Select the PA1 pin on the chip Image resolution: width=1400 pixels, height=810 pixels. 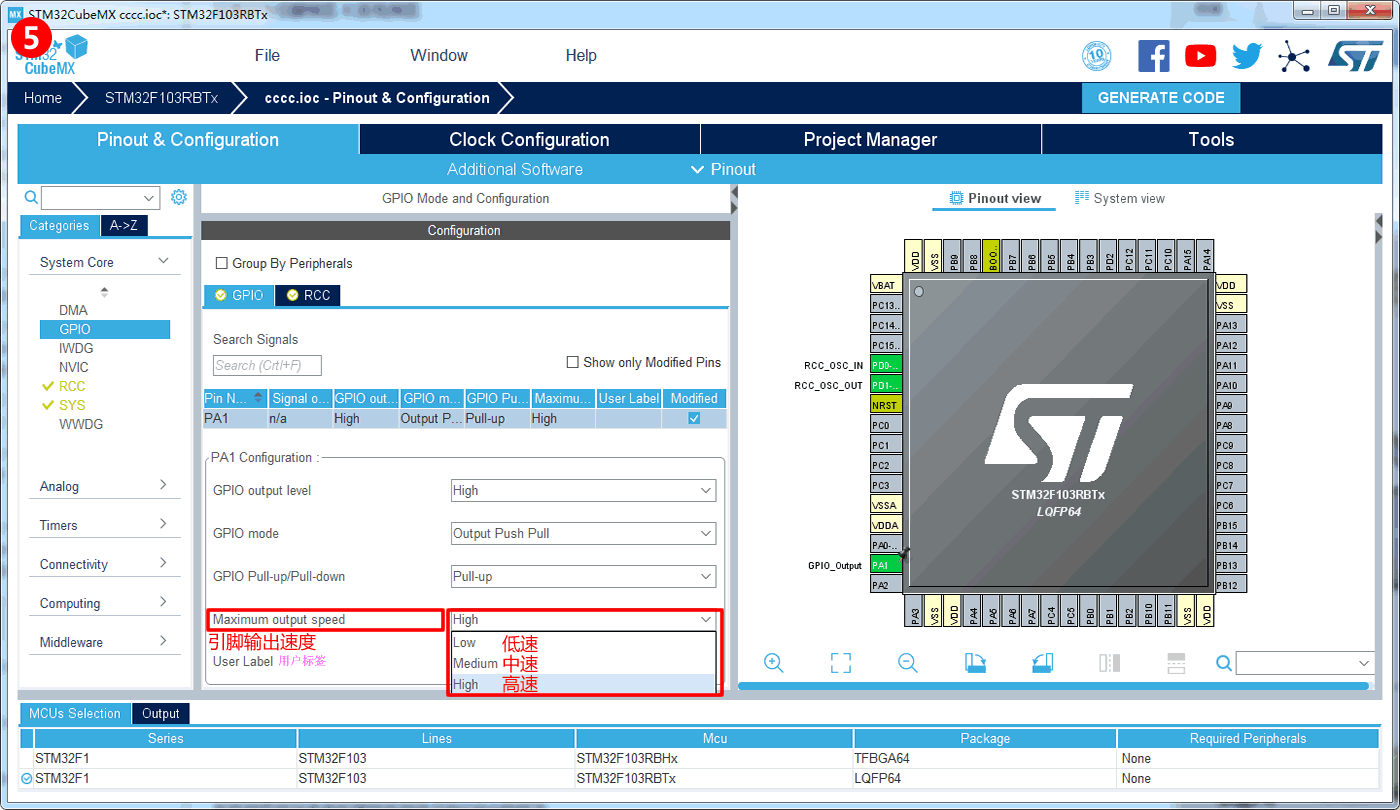886,565
